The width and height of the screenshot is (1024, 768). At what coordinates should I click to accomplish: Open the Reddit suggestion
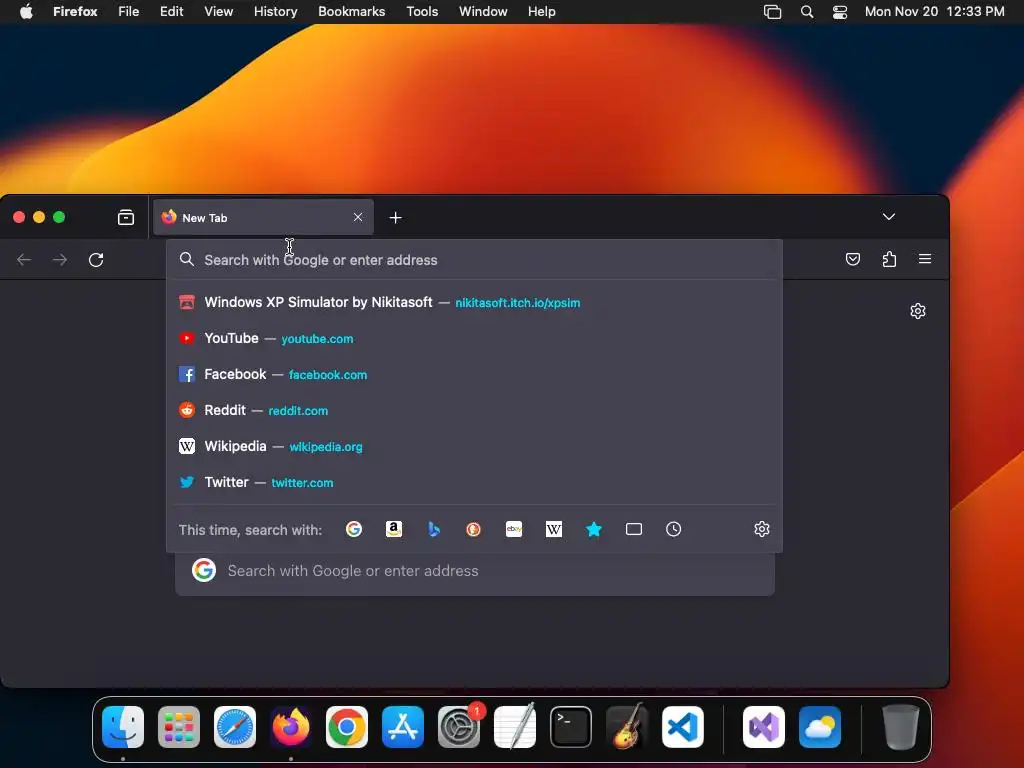tap(475, 410)
